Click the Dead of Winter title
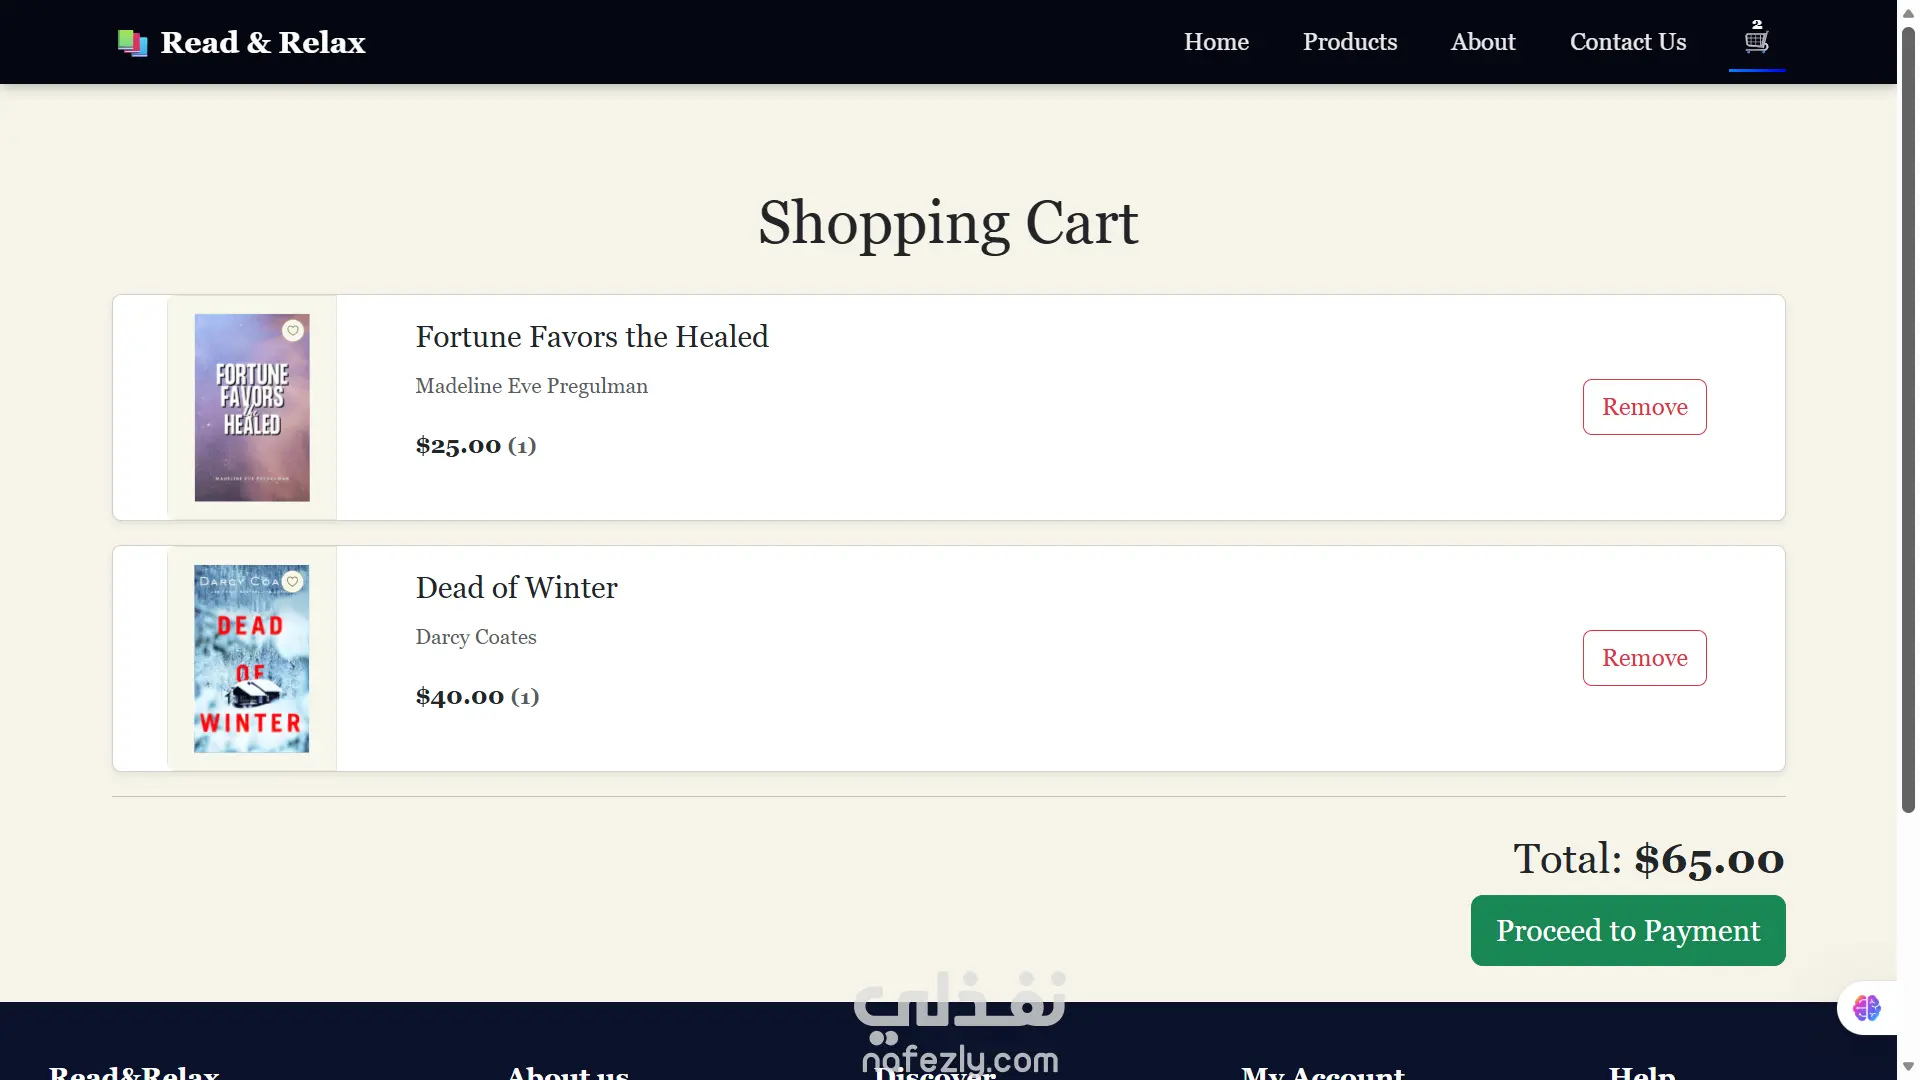Screen dimensions: 1920x1080 (x=516, y=588)
